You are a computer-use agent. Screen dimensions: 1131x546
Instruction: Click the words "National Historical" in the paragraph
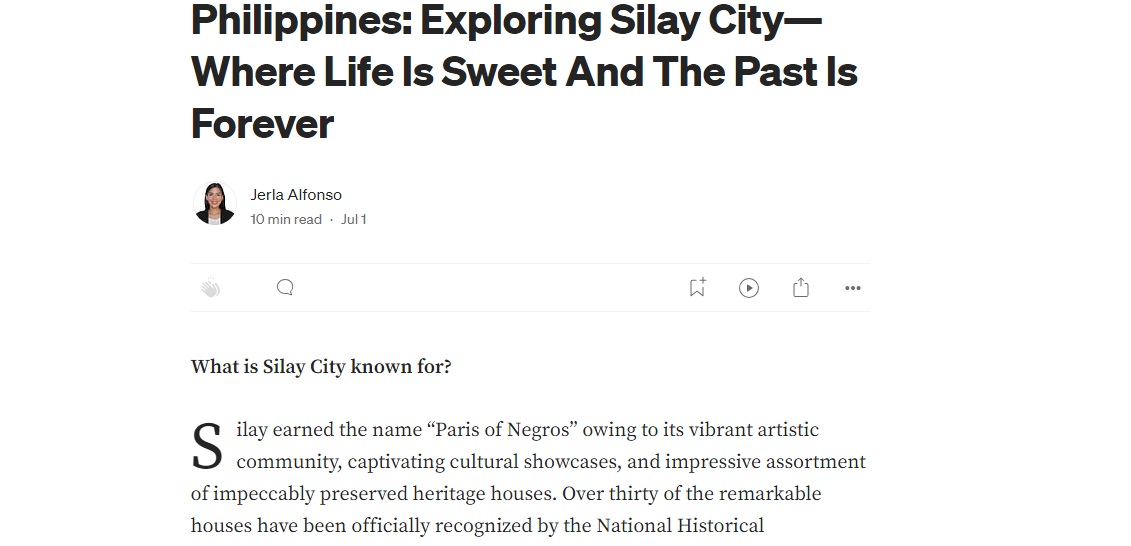(x=680, y=526)
